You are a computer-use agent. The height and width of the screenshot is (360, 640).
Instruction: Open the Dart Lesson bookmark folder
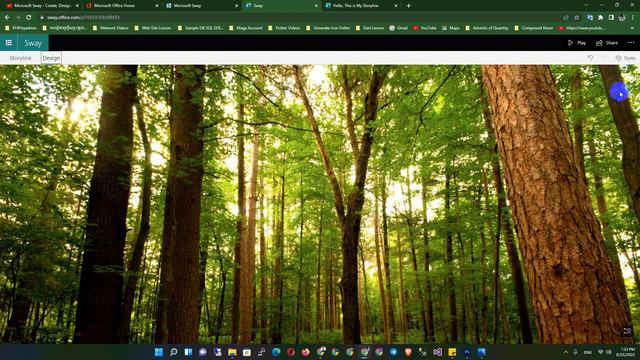tap(370, 28)
